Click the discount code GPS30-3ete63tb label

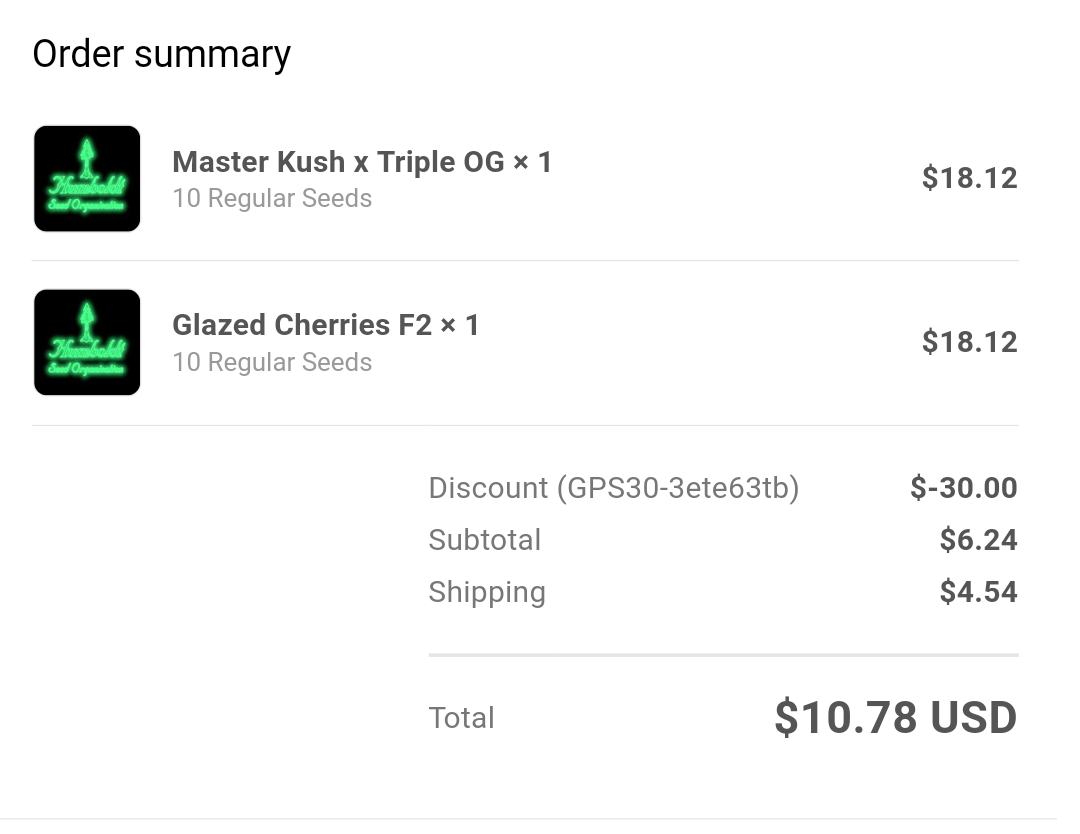[614, 488]
